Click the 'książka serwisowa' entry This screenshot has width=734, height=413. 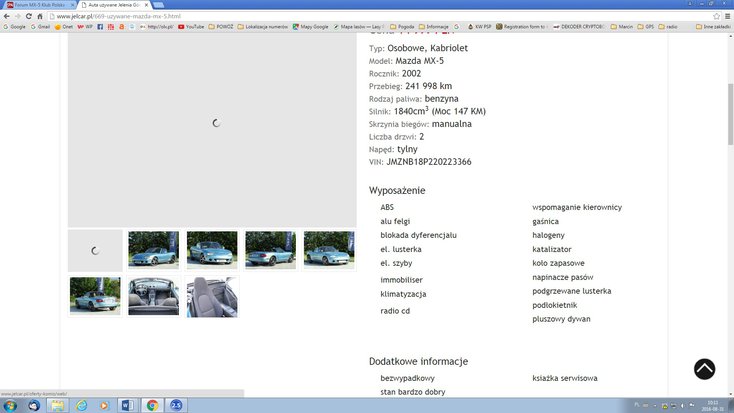(565, 378)
